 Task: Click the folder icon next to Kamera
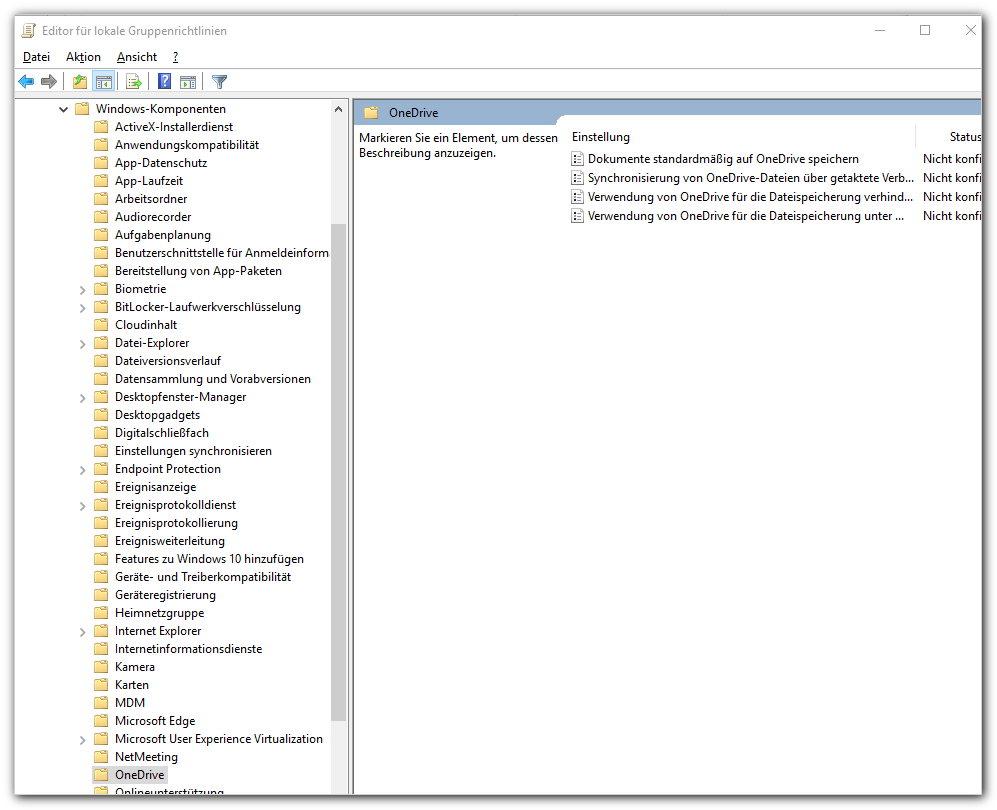tap(100, 667)
